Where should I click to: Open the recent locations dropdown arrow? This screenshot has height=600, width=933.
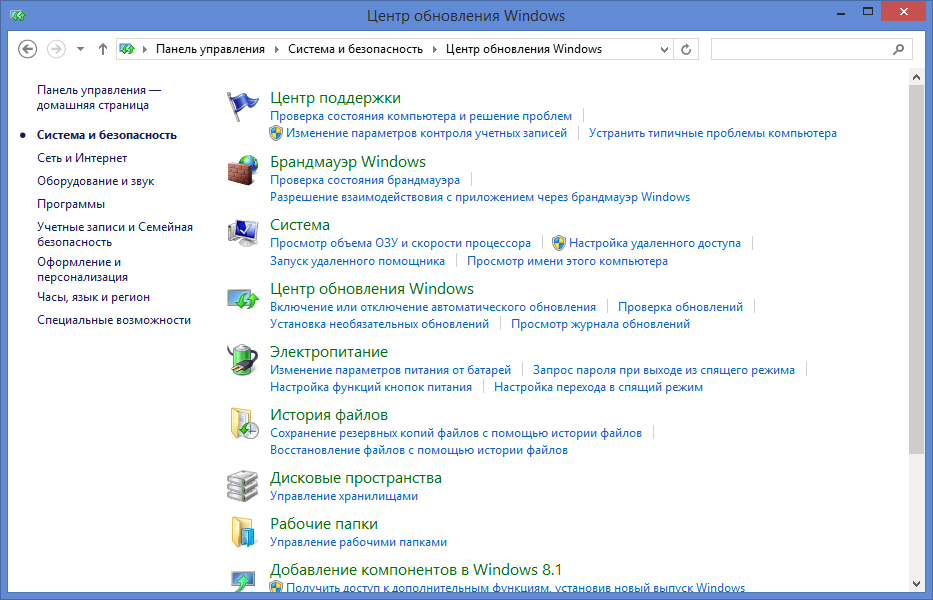80,49
